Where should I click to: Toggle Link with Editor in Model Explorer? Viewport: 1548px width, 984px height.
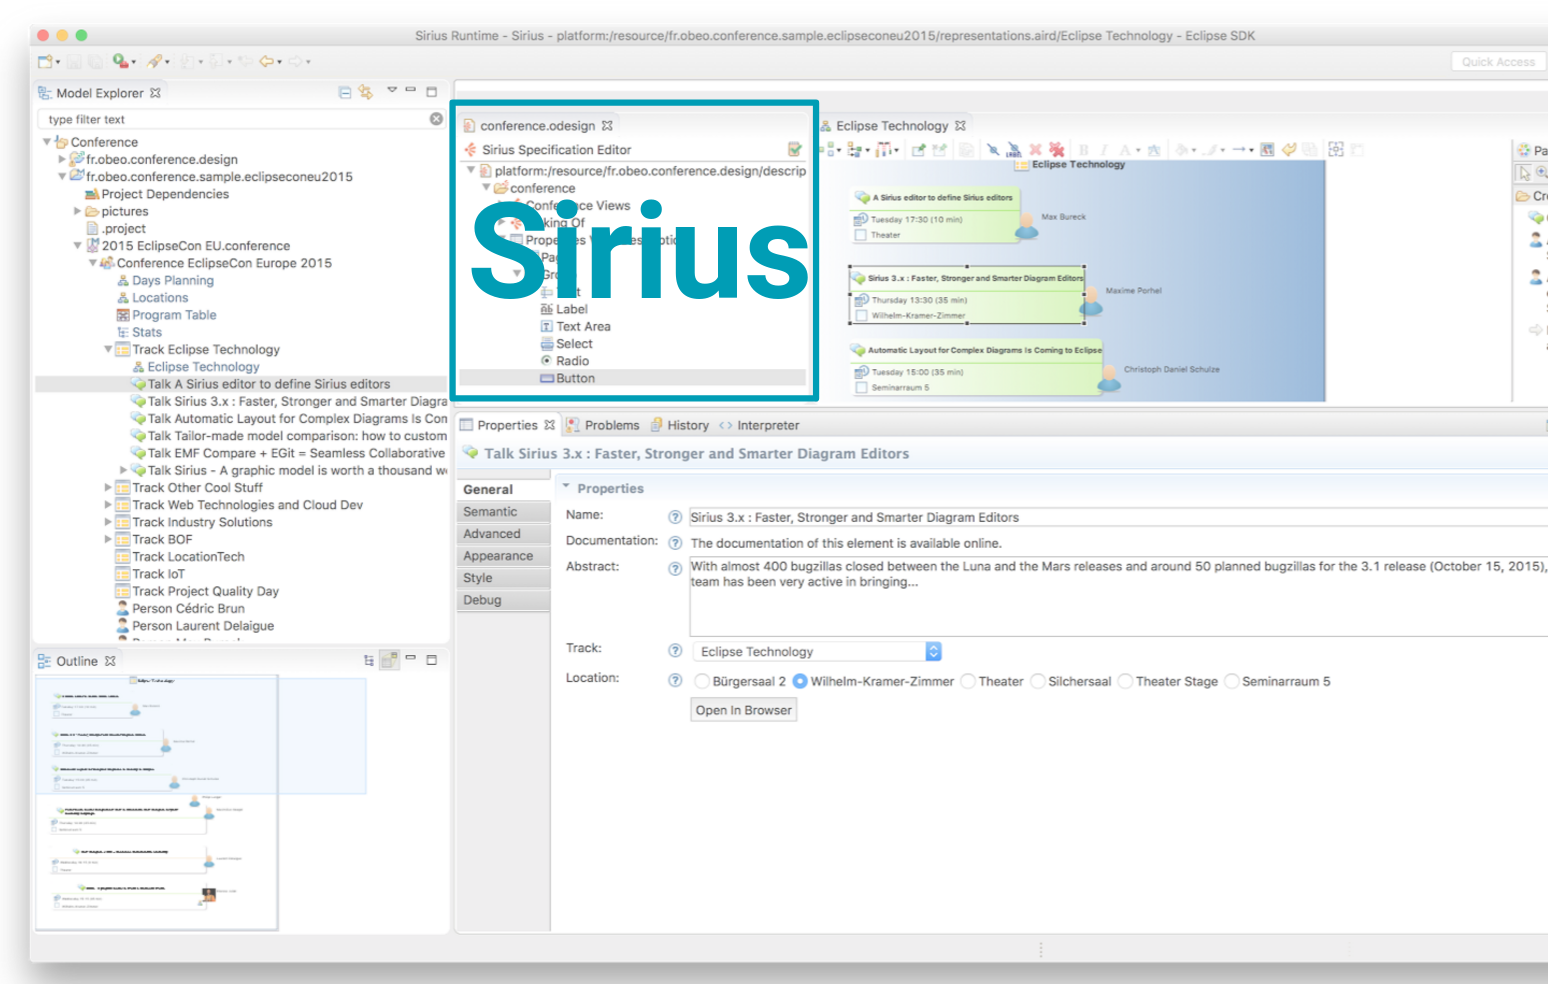(x=366, y=93)
